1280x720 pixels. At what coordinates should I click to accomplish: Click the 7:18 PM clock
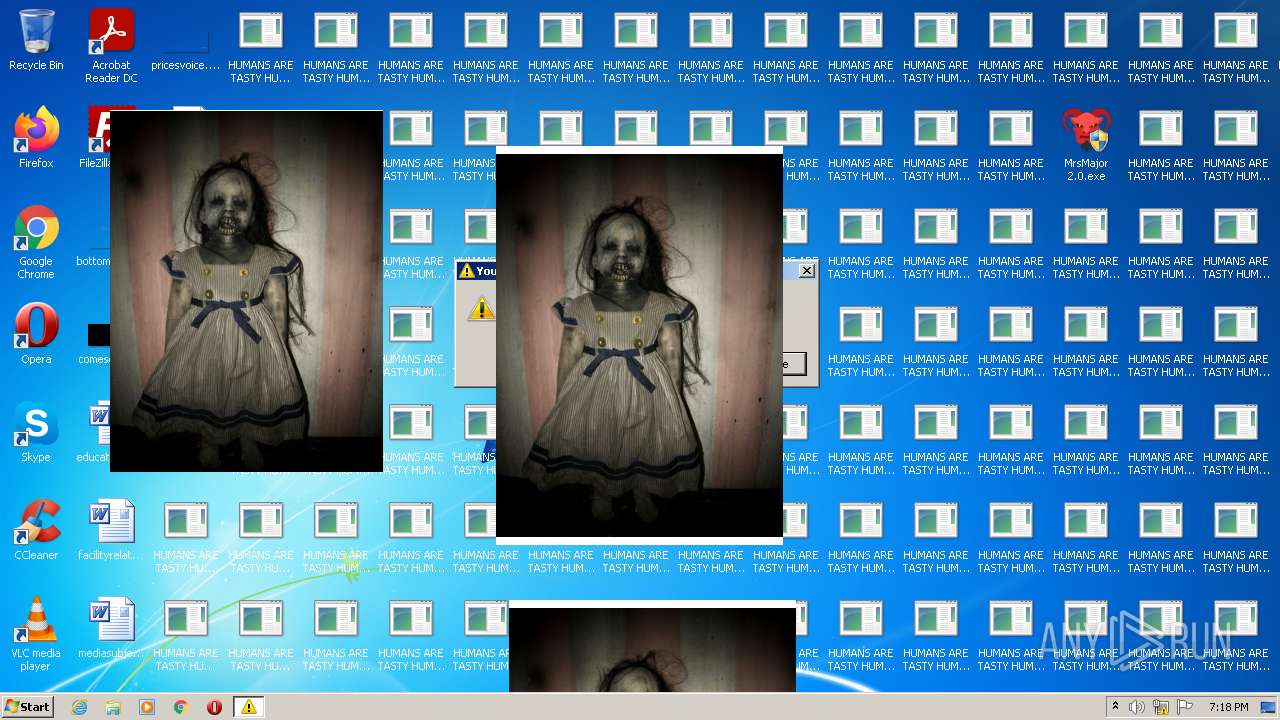1228,707
